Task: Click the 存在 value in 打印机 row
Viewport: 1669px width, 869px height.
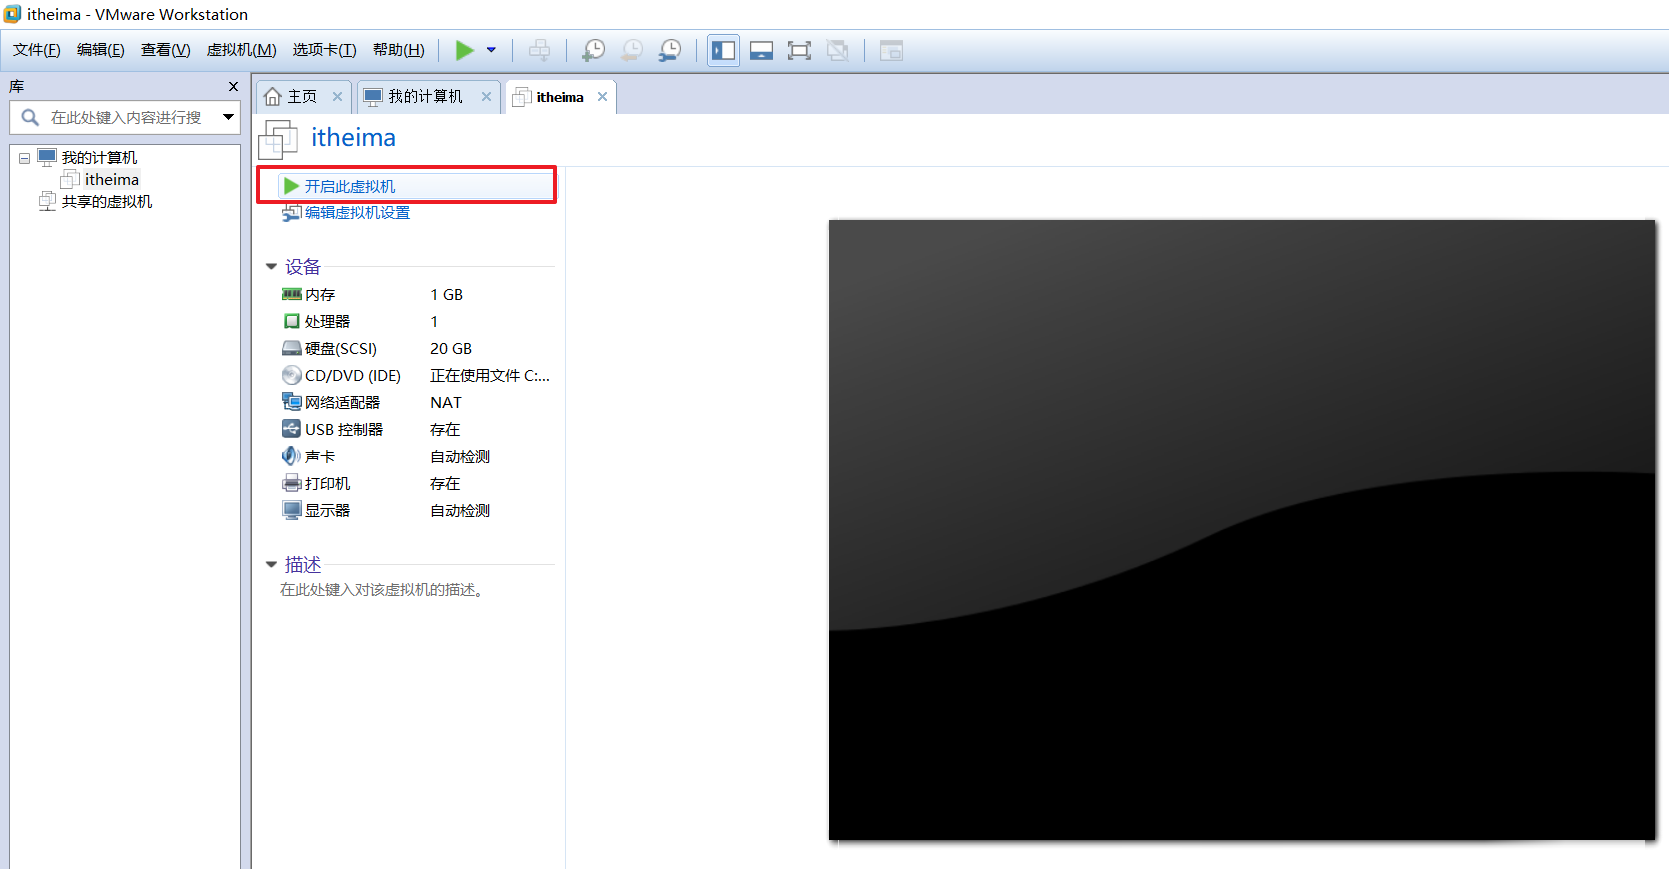Action: (x=445, y=484)
